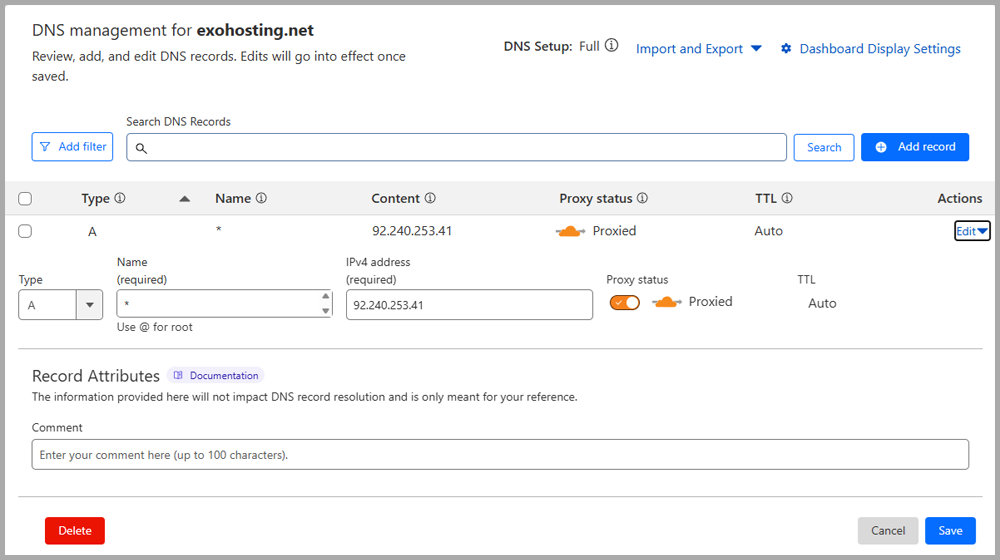Click the sort ascending triangle in Type column

(184, 199)
